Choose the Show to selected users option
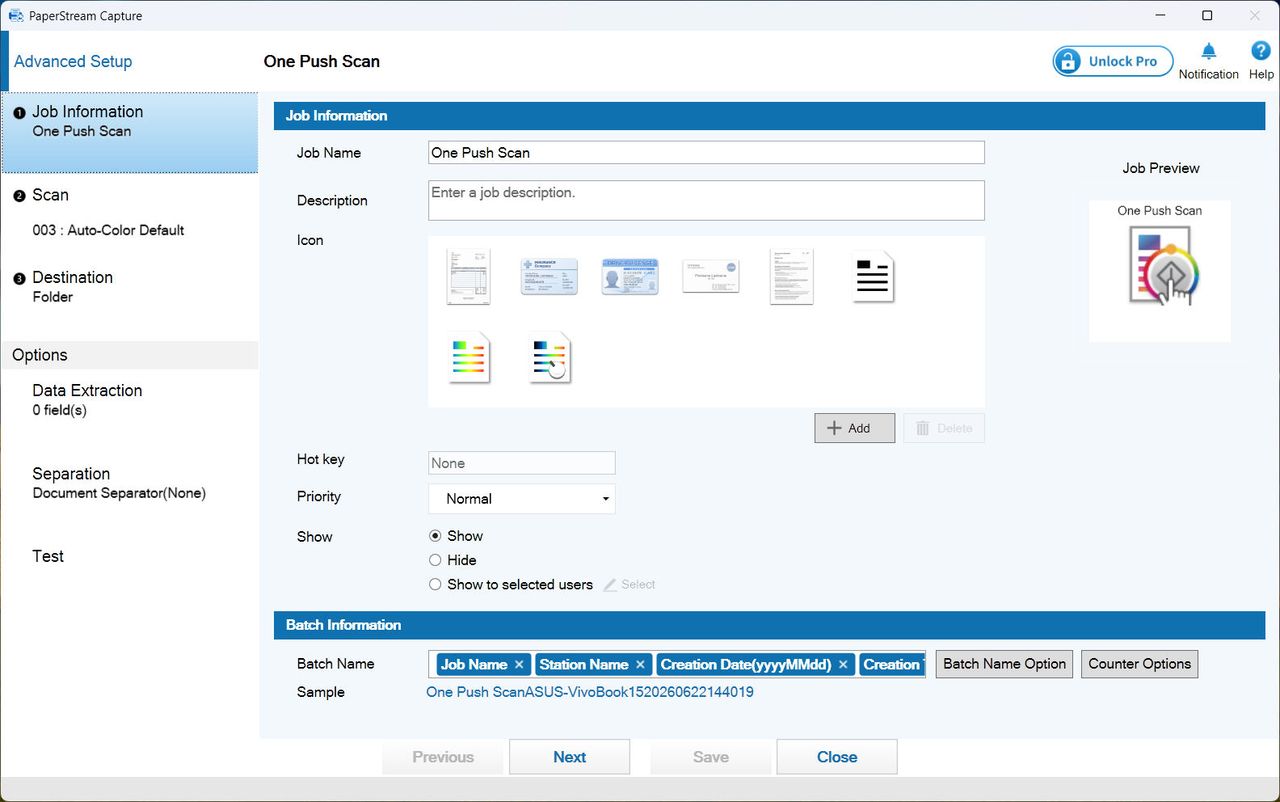This screenshot has height=802, width=1280. tap(435, 584)
